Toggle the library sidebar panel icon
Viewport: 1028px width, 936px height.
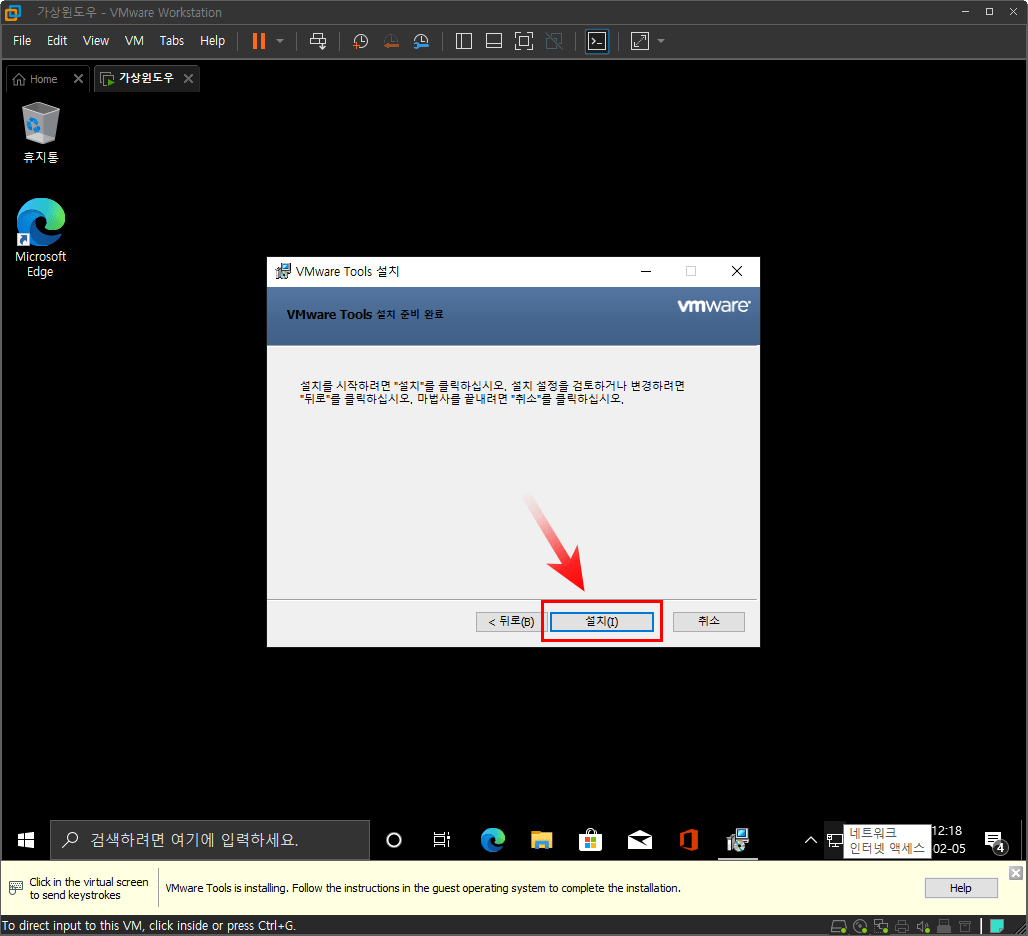point(464,41)
